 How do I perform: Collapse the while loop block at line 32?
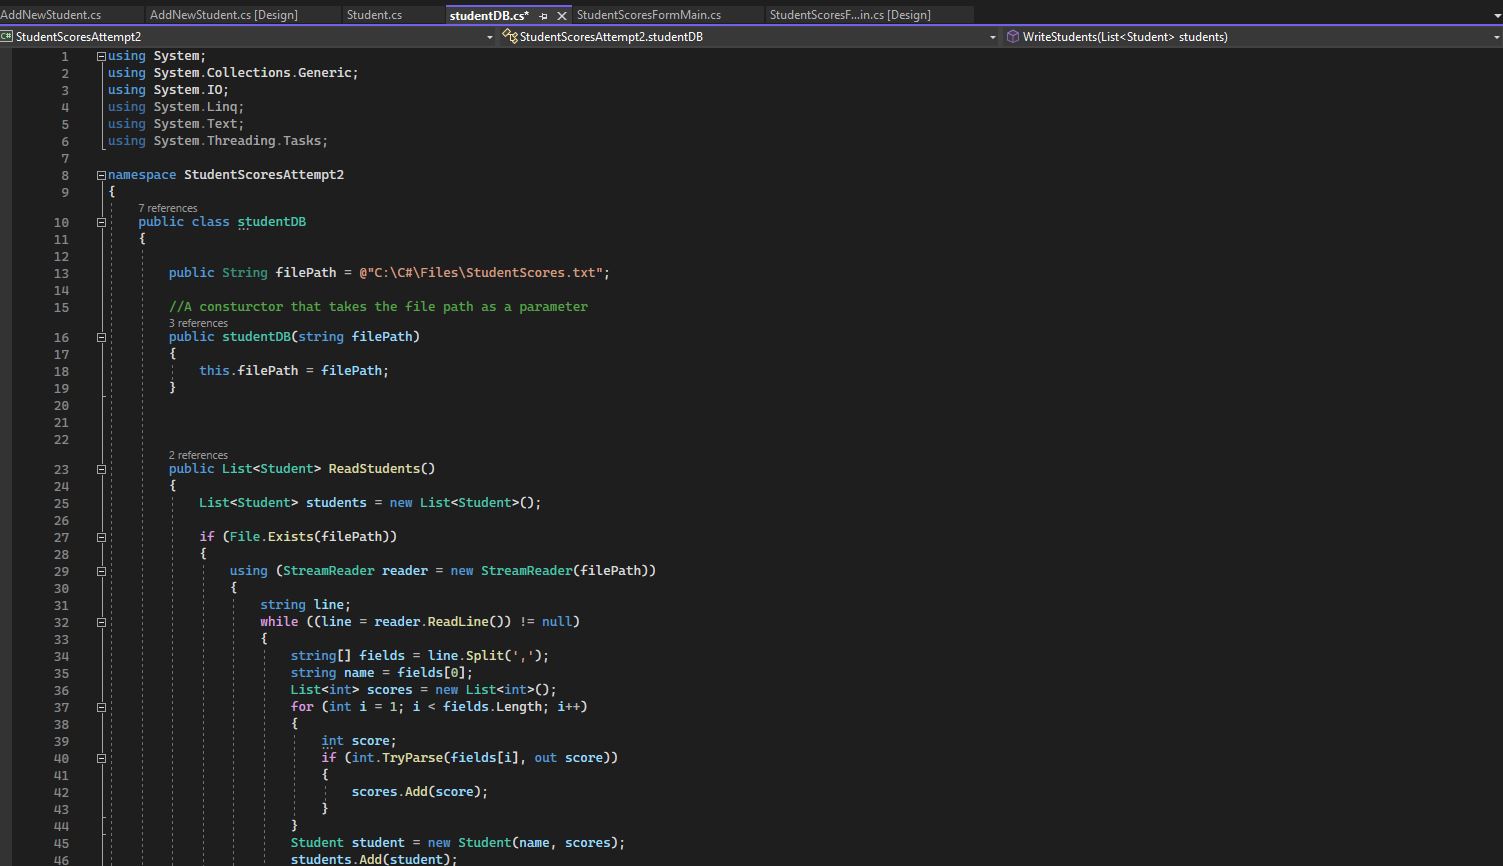tap(101, 622)
